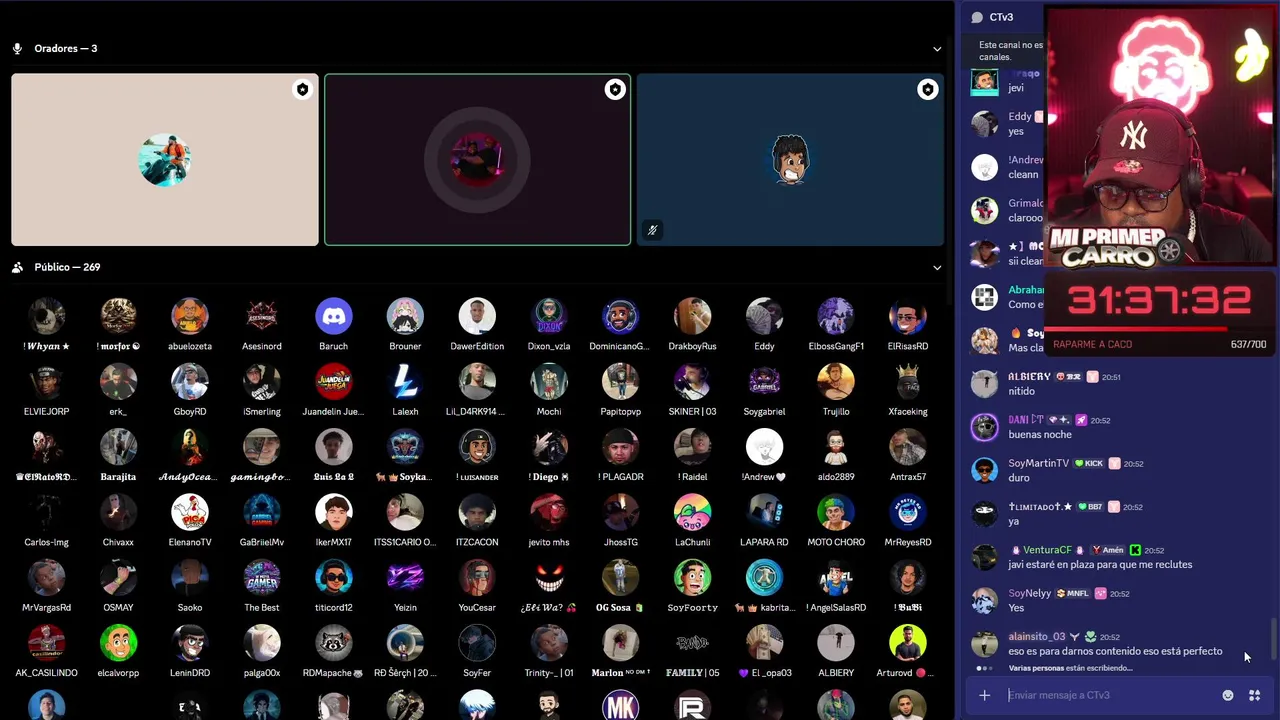Click the 'DominicanoG...' username in audience
Image resolution: width=1280 pixels, height=720 pixels.
tap(620, 346)
